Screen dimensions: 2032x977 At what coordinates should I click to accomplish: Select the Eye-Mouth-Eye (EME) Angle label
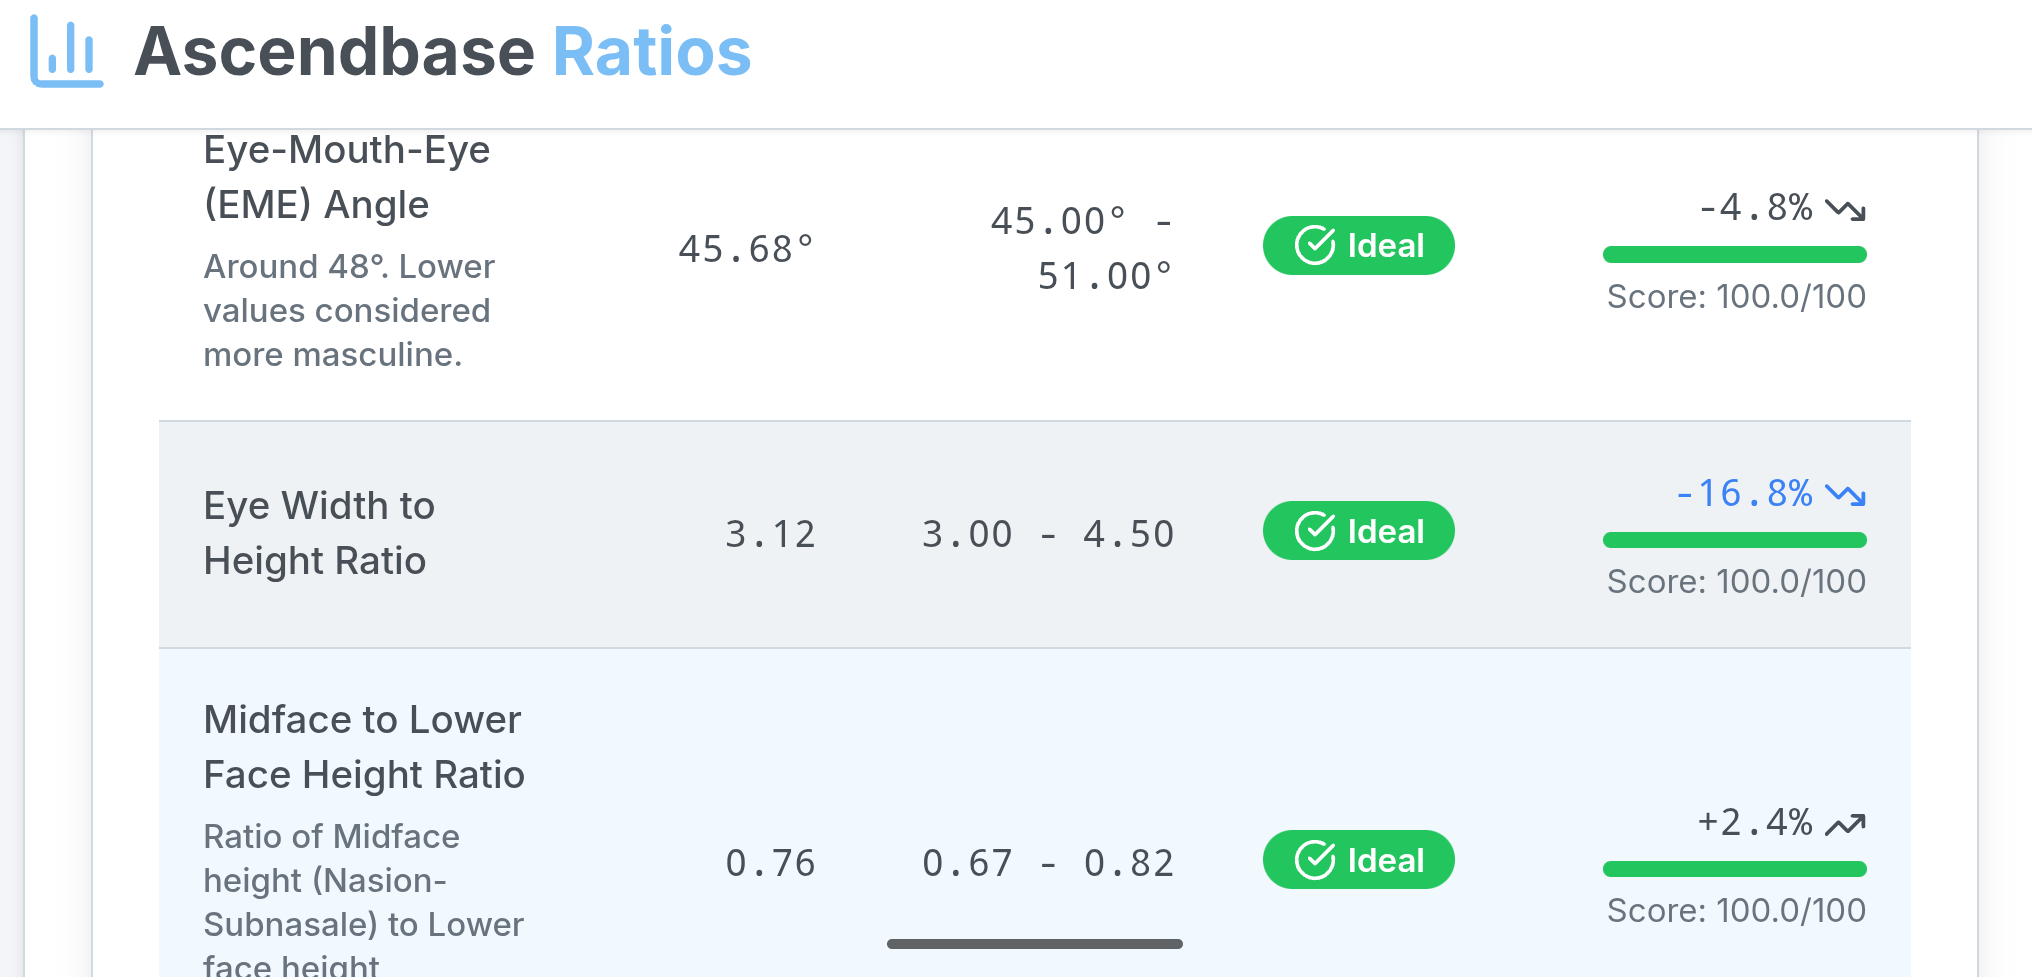pyautogui.click(x=346, y=177)
